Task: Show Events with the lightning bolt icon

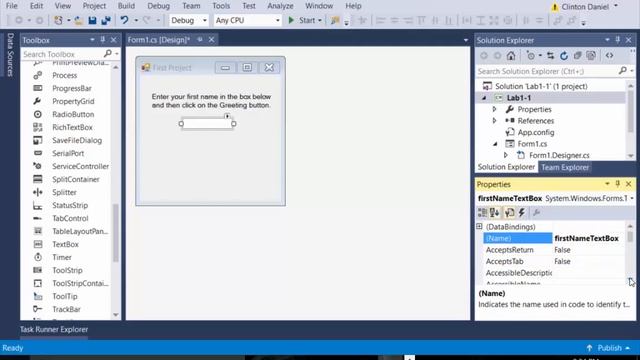Action: point(522,213)
